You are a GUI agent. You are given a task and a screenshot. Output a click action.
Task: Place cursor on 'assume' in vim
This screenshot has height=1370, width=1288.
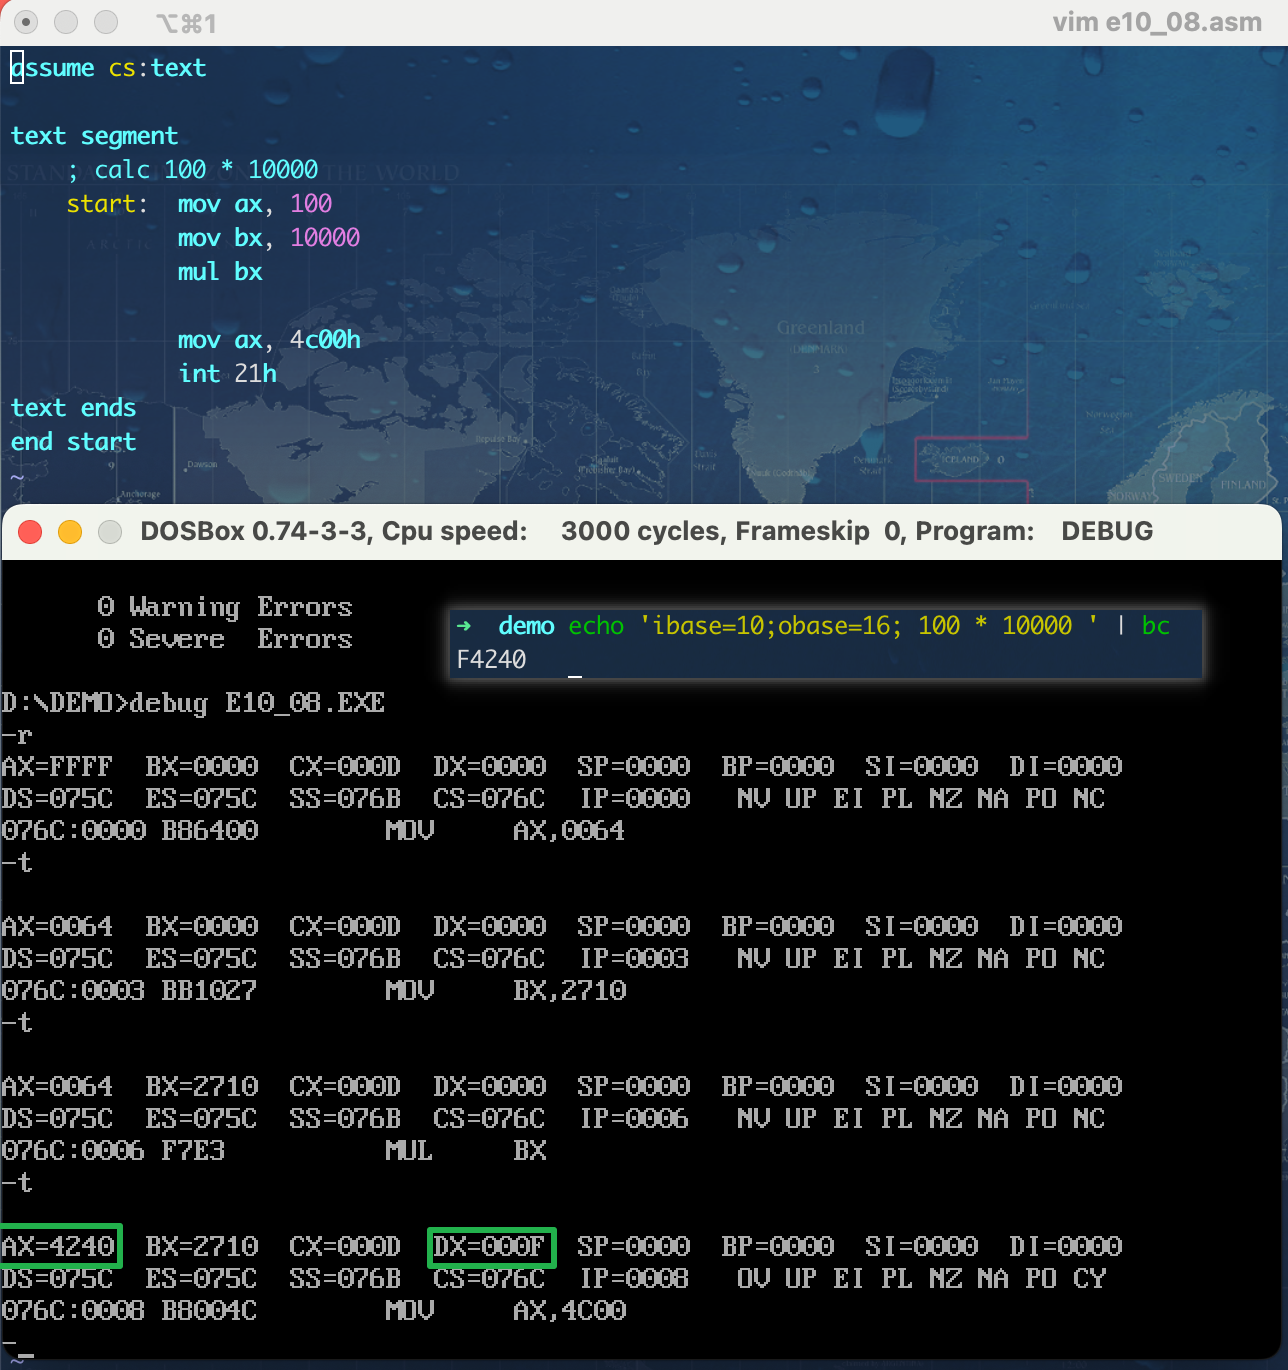52,68
